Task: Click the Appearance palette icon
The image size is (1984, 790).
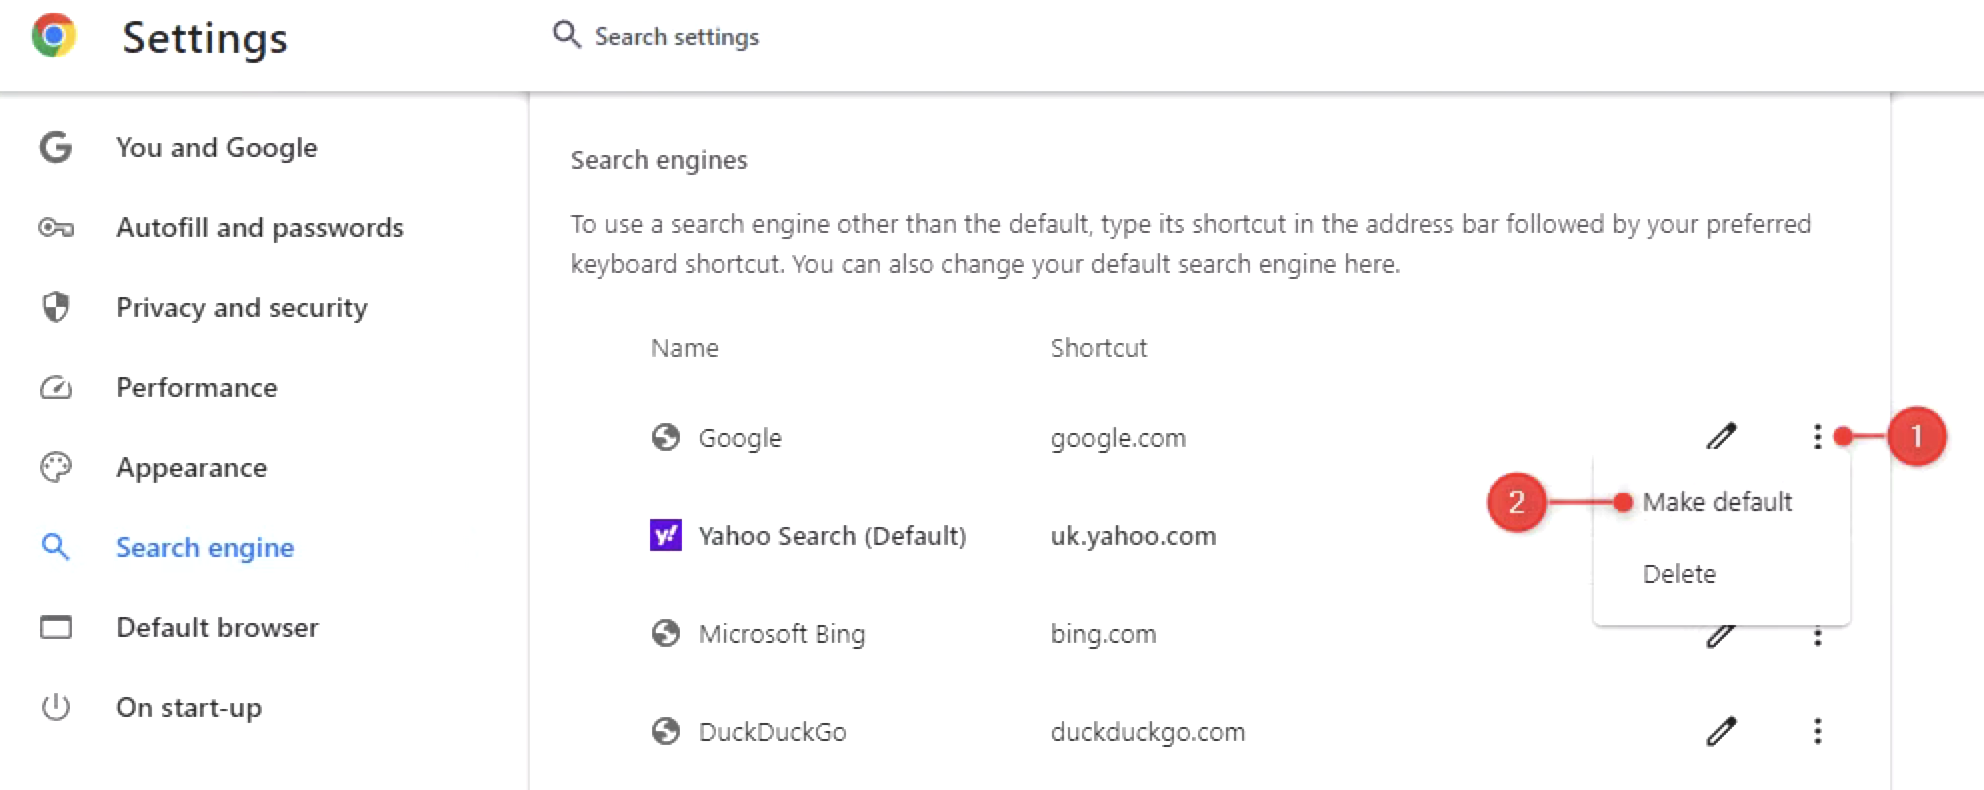Action: 56,468
